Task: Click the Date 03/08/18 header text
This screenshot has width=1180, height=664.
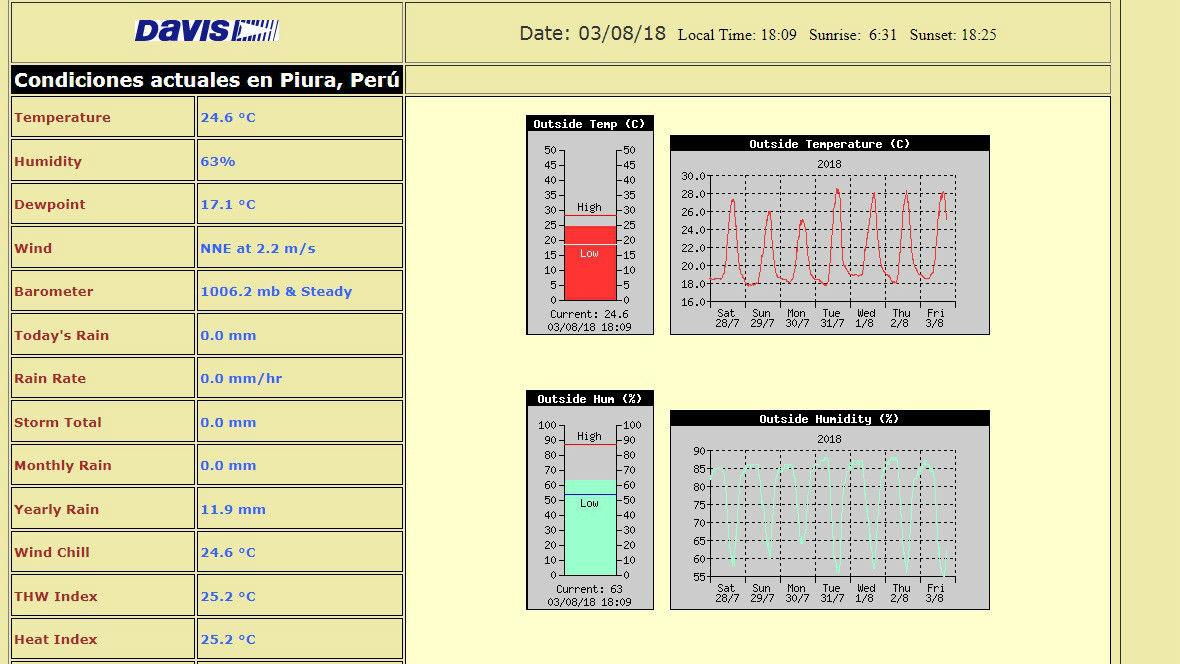Action: coord(592,33)
